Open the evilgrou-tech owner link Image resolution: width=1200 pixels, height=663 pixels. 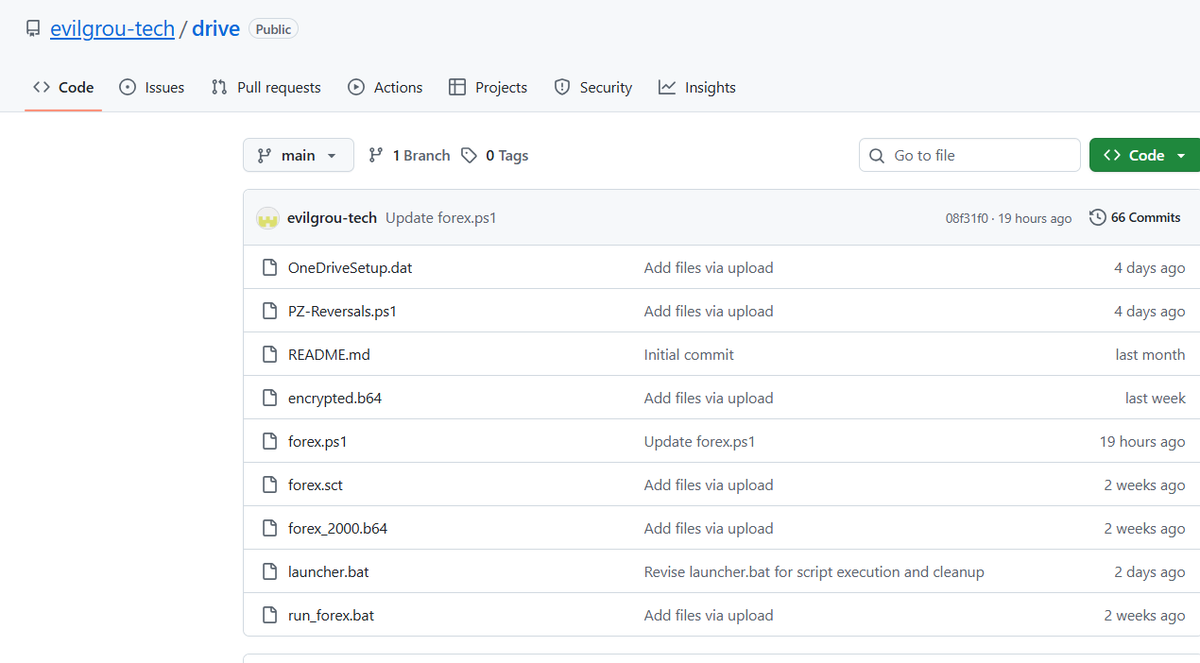pos(113,29)
